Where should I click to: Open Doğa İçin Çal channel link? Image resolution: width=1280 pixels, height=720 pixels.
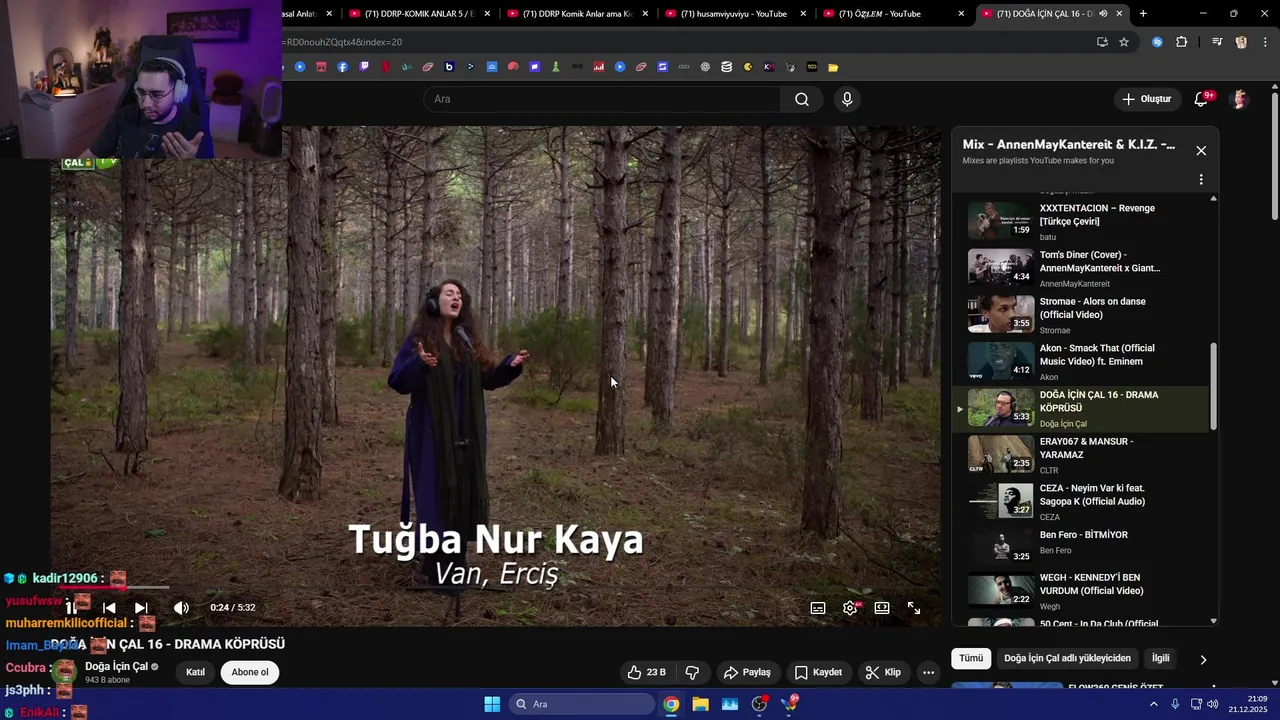[x=116, y=666]
